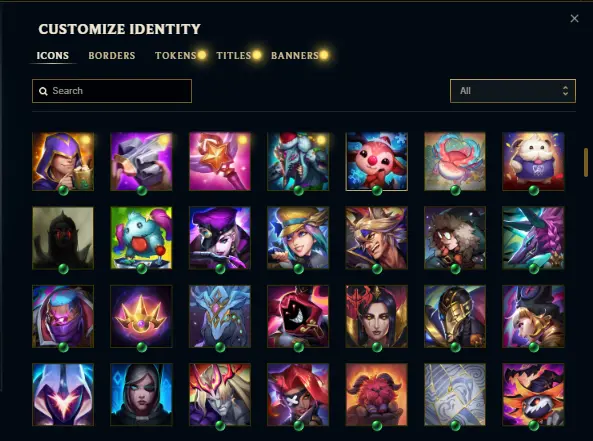Click the icon list scrollbar thumb
This screenshot has width=593, height=441.
pyautogui.click(x=586, y=162)
